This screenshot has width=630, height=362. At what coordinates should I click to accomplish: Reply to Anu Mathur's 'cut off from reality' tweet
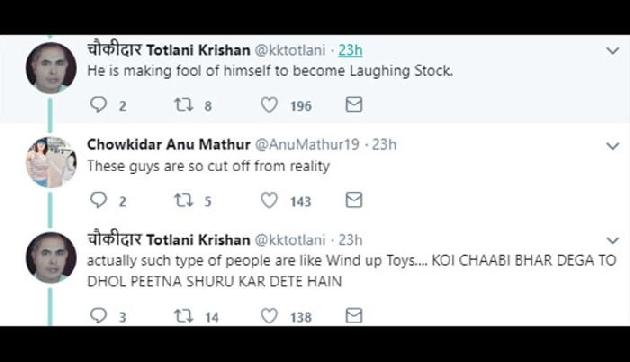[98, 200]
